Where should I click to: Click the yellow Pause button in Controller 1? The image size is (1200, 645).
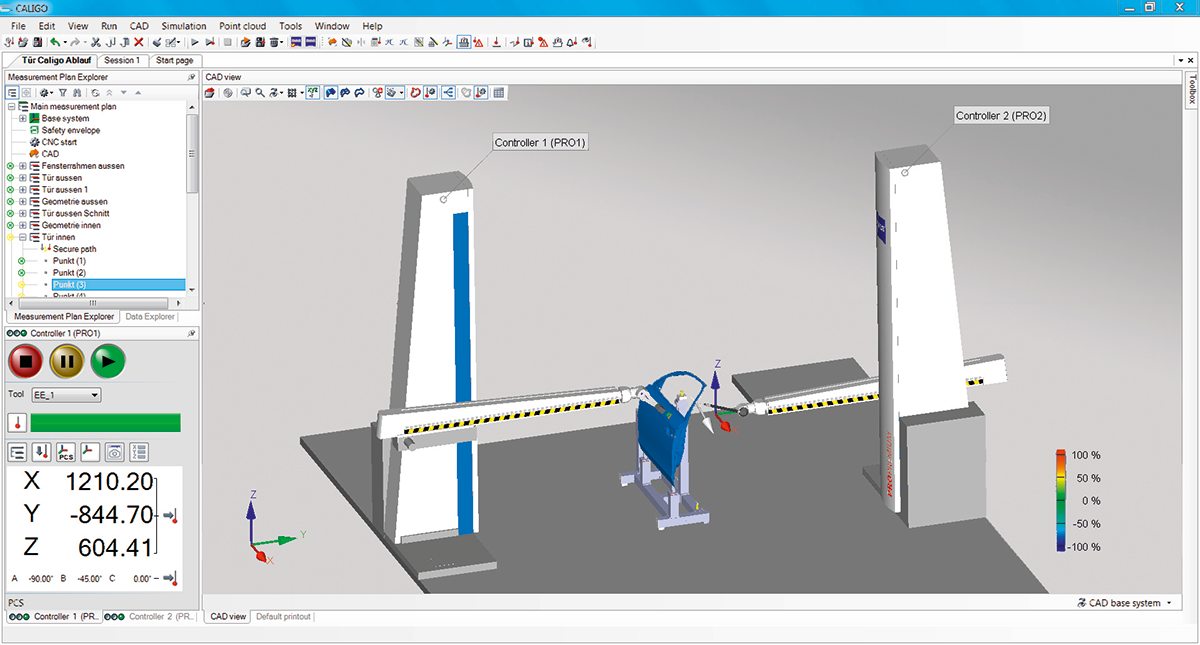pos(68,360)
